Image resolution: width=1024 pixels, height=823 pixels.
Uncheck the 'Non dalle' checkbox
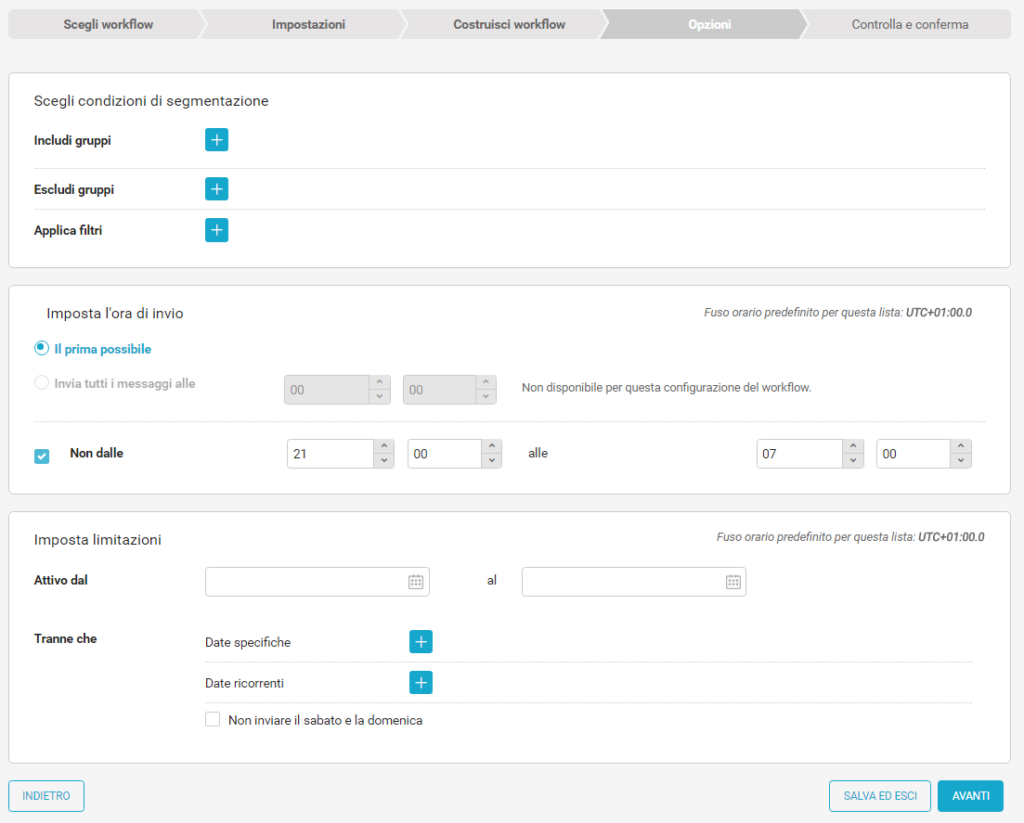pos(42,456)
